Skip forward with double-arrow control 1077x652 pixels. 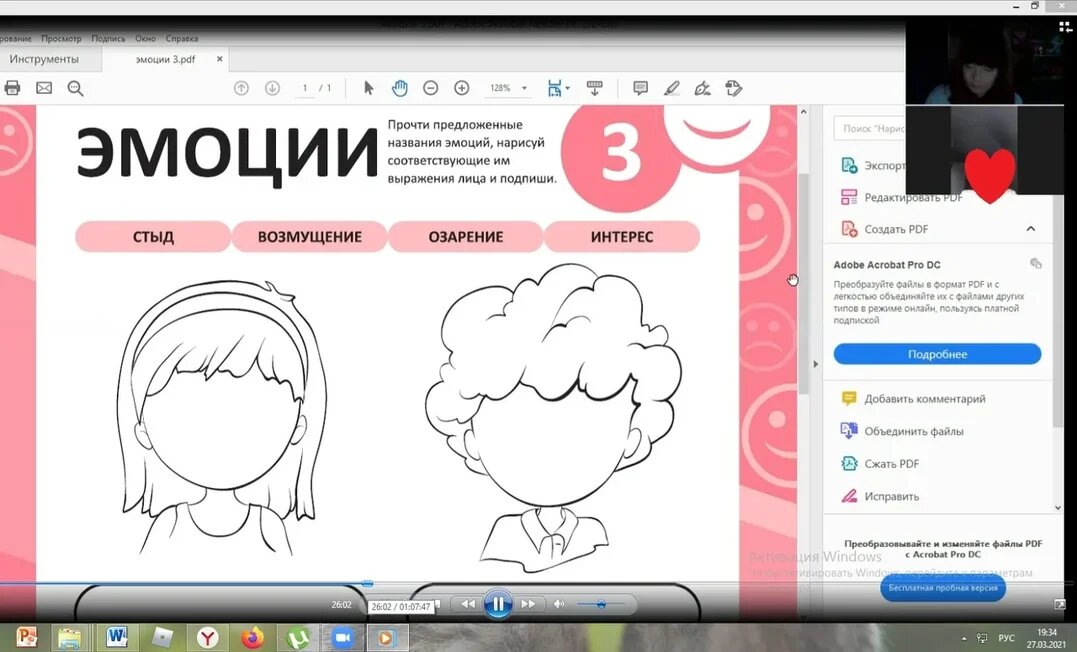530,604
